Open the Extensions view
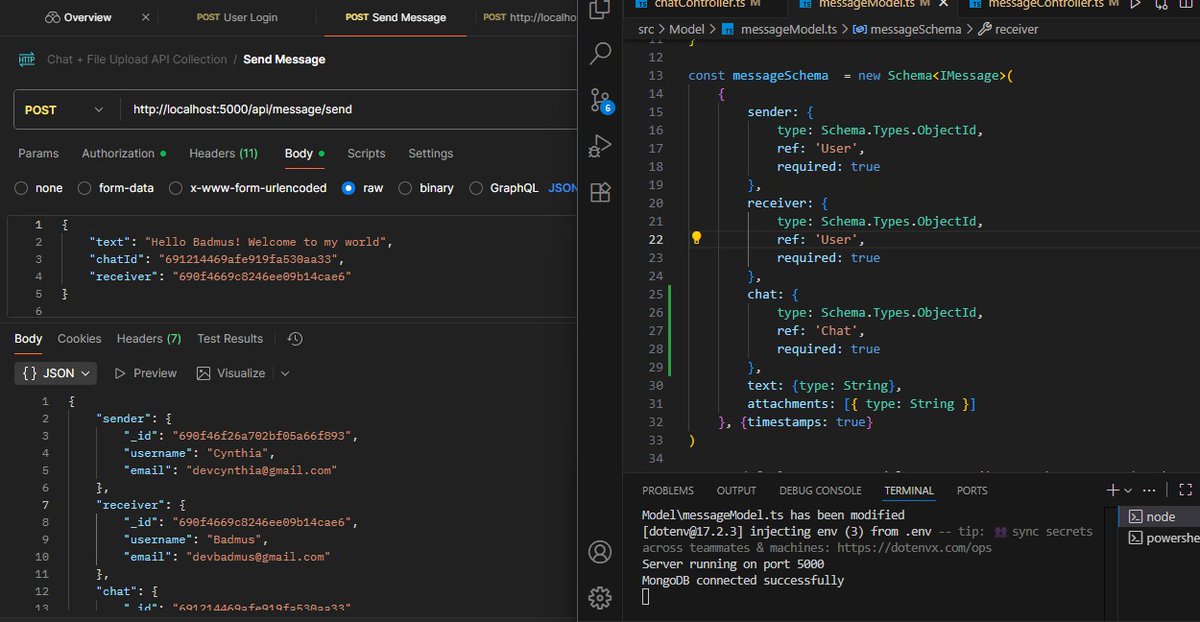The image size is (1200, 622). coord(599,192)
